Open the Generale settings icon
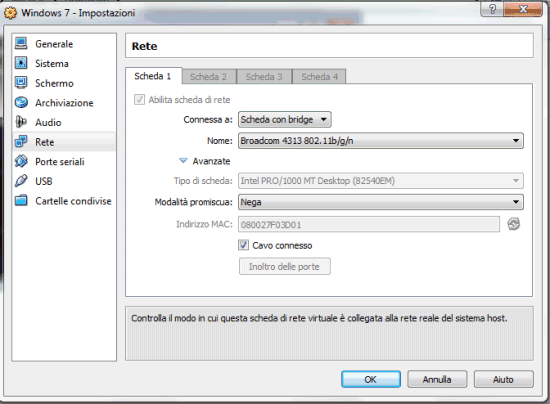This screenshot has height=404, width=550. (21, 44)
